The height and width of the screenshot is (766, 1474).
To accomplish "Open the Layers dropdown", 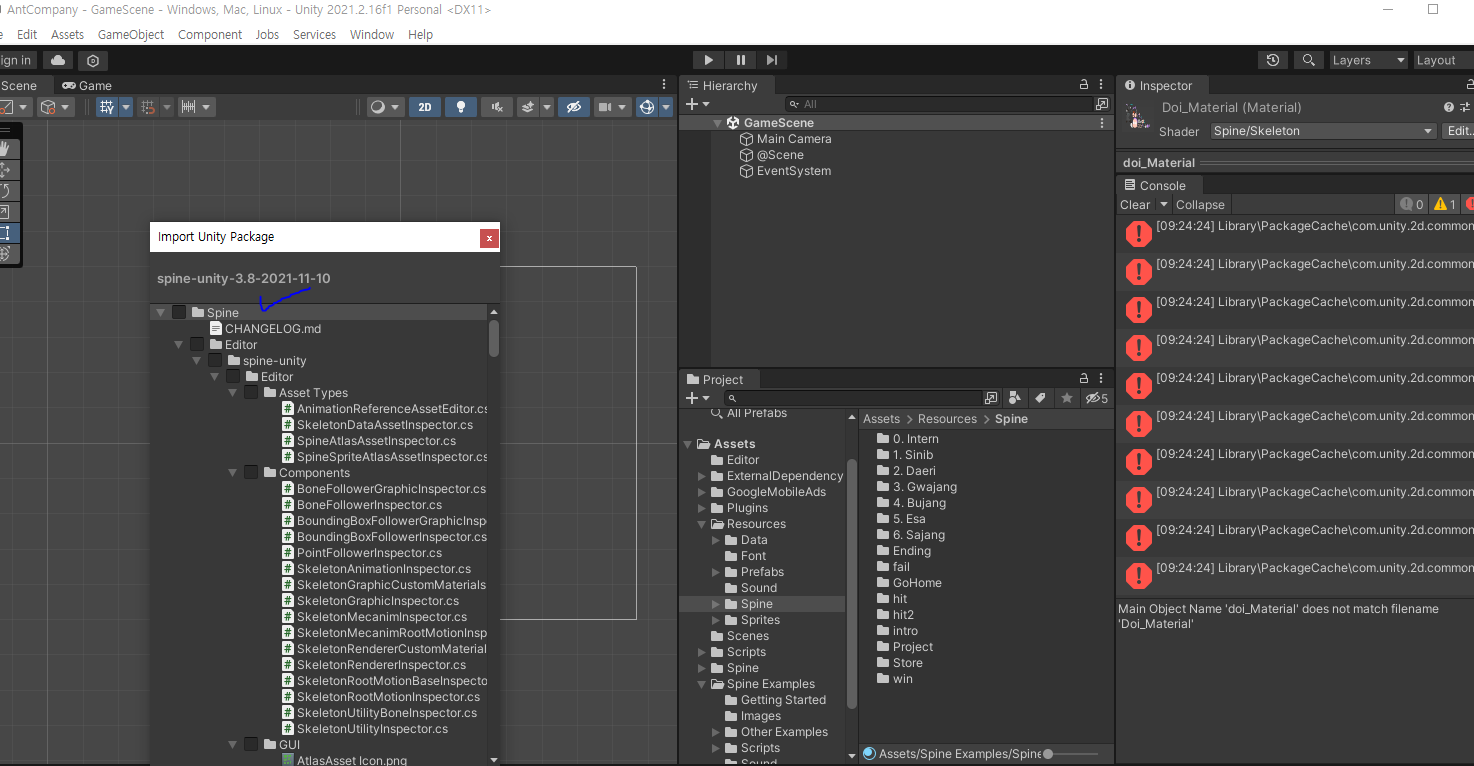I will coord(1367,60).
